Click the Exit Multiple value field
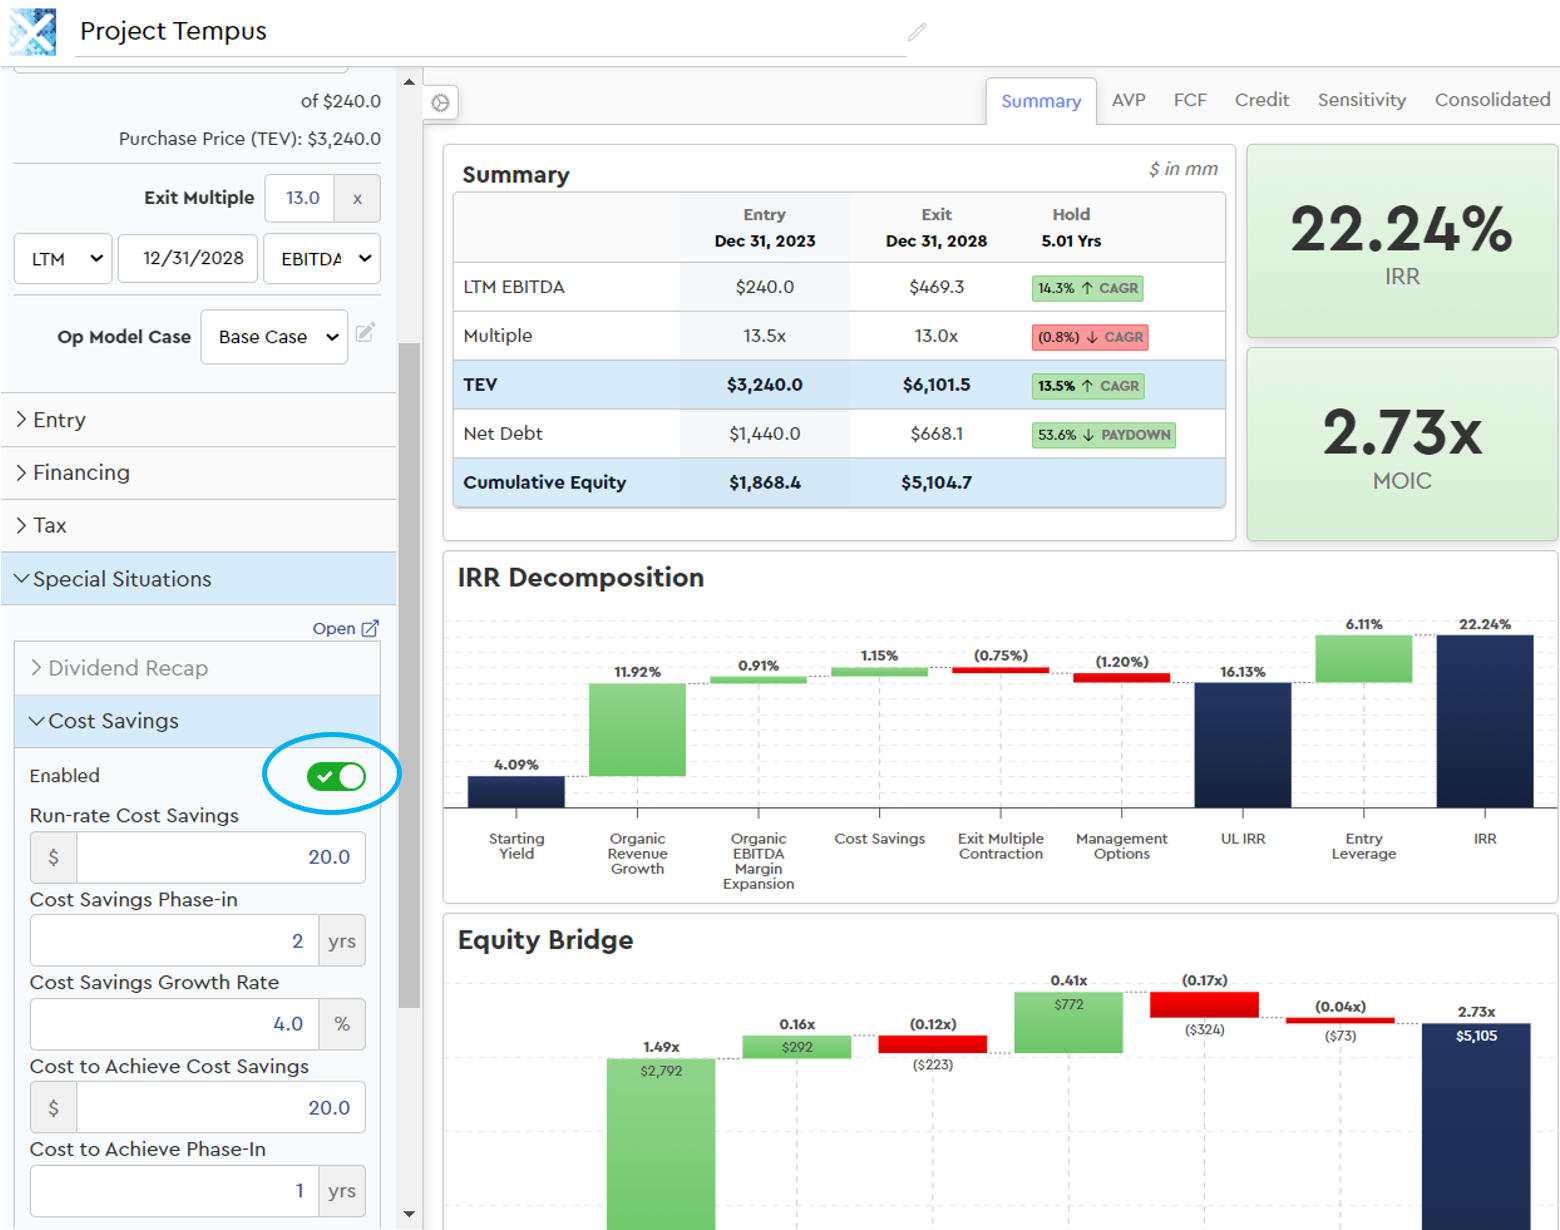 point(300,198)
